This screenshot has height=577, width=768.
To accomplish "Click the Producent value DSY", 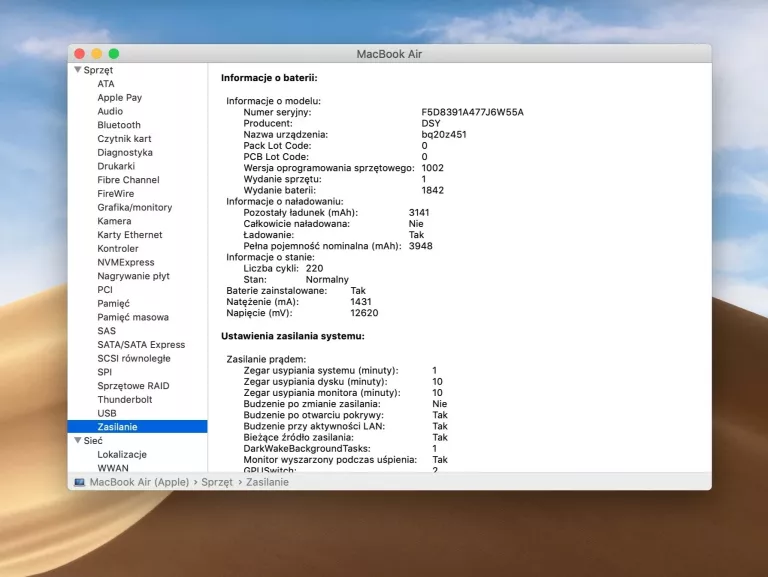I will pos(431,123).
